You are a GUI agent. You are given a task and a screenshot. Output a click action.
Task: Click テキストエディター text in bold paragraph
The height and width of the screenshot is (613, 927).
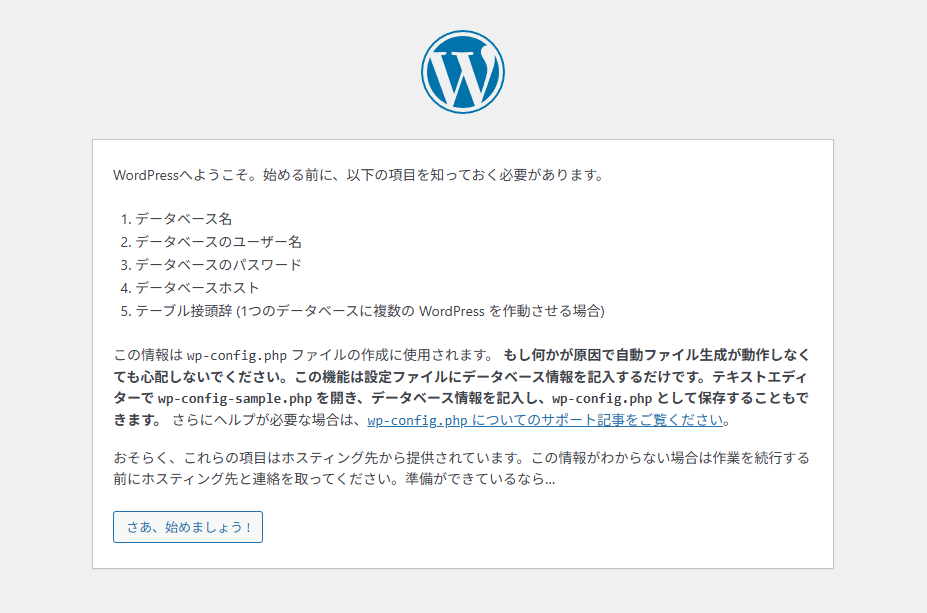tap(758, 378)
